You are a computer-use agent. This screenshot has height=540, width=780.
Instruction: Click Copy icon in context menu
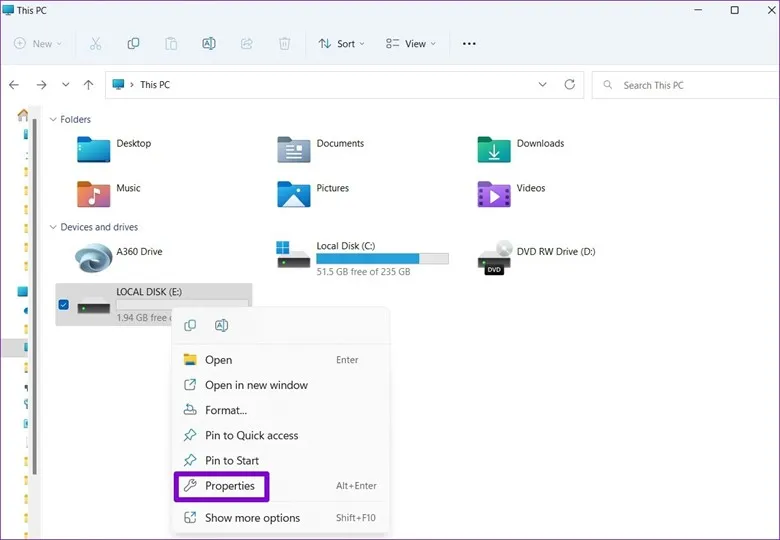pyautogui.click(x=190, y=325)
